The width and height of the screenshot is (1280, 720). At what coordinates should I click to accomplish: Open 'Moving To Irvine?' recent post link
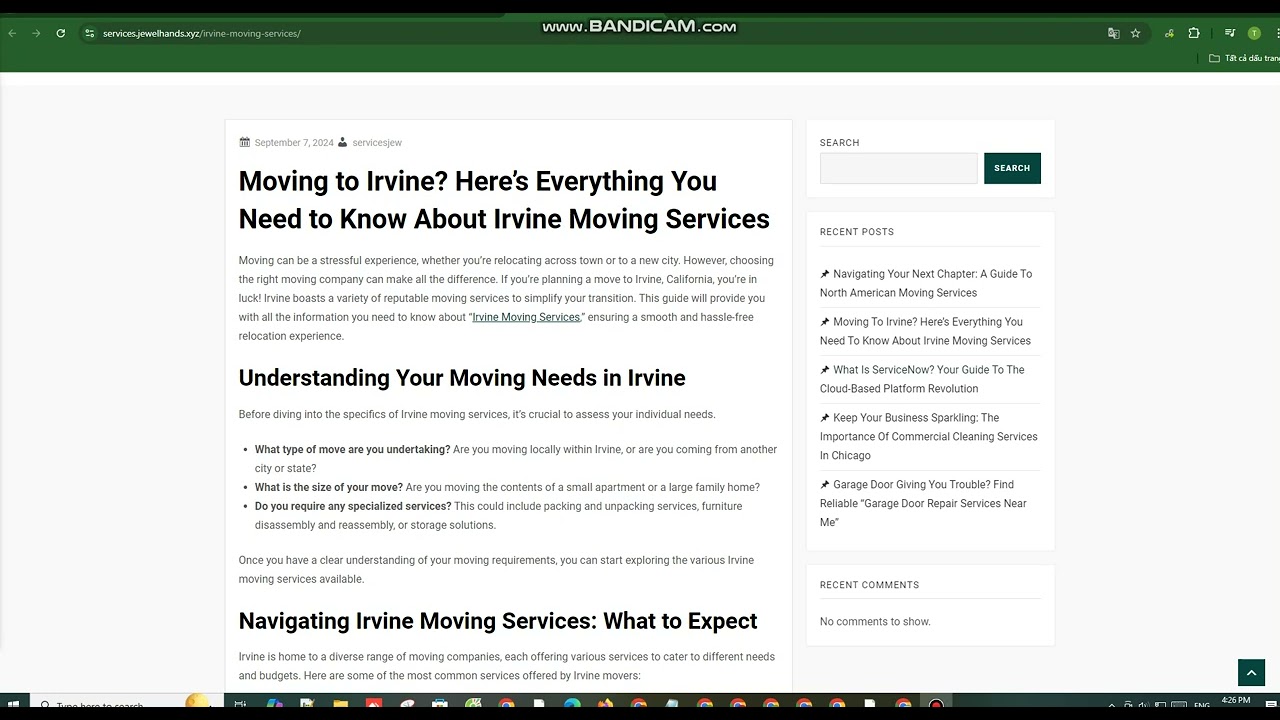pos(925,331)
